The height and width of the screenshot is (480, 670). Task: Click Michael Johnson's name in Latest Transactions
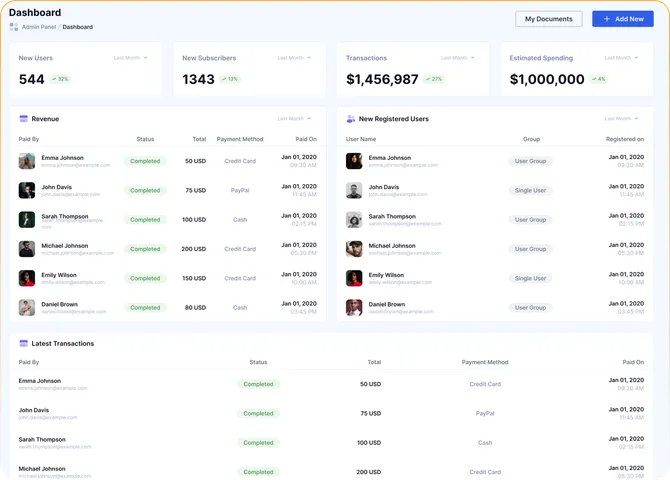click(42, 469)
